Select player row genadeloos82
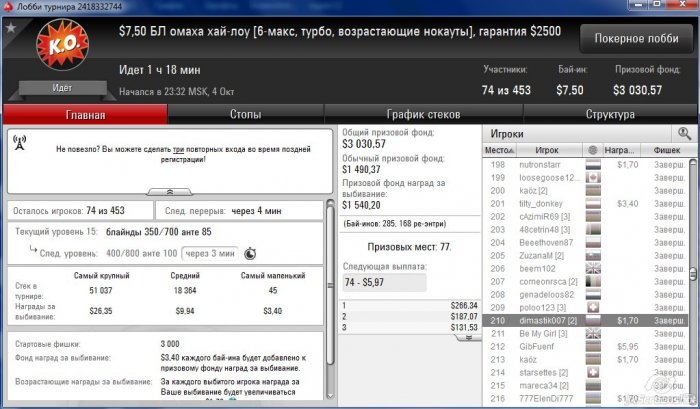This screenshot has height=409, width=700. click(584, 294)
